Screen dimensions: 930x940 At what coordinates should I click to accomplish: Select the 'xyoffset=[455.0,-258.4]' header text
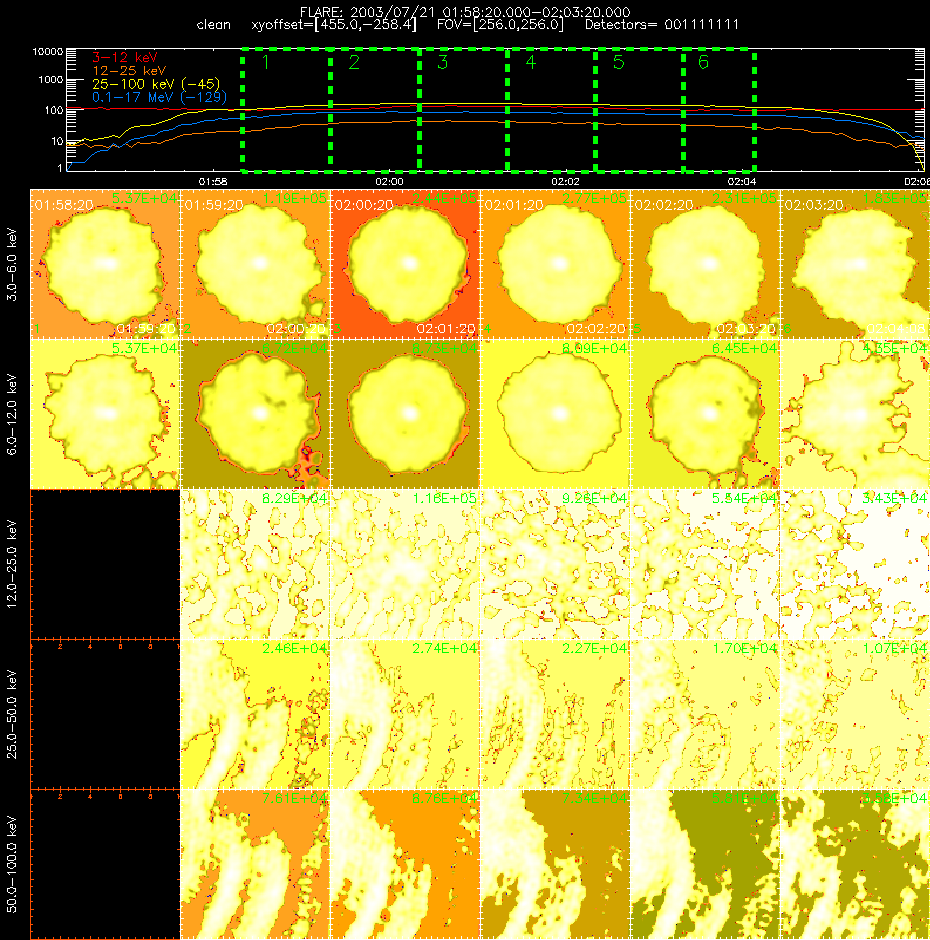tap(334, 25)
